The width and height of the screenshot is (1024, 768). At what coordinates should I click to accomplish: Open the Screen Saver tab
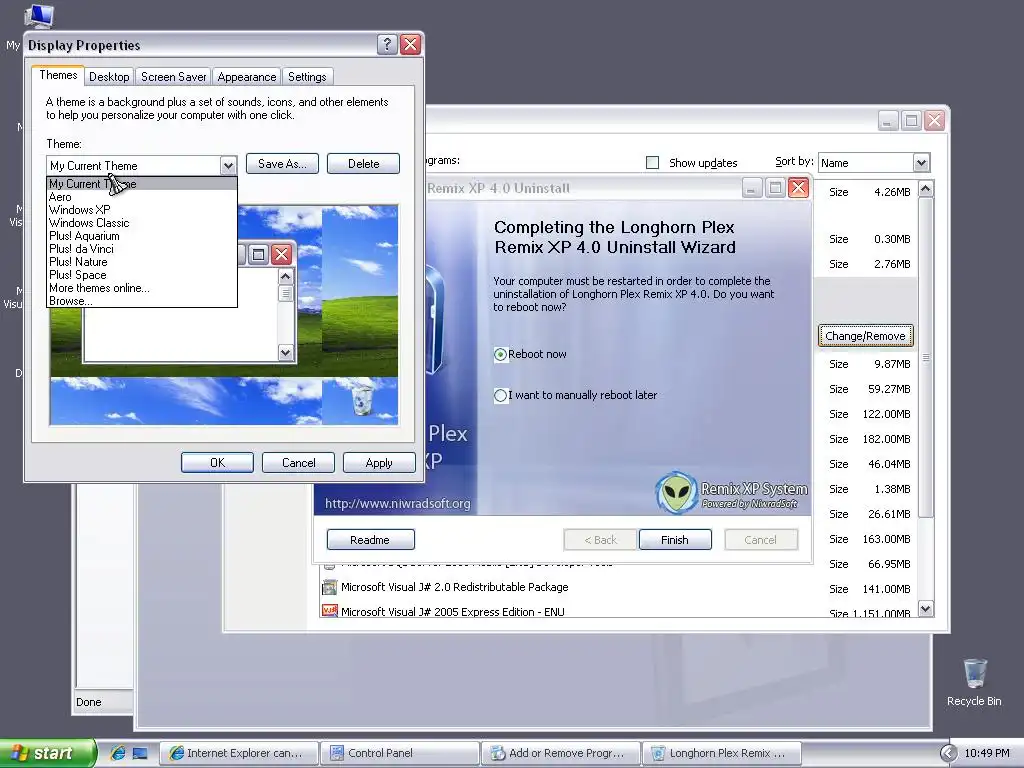tap(173, 76)
